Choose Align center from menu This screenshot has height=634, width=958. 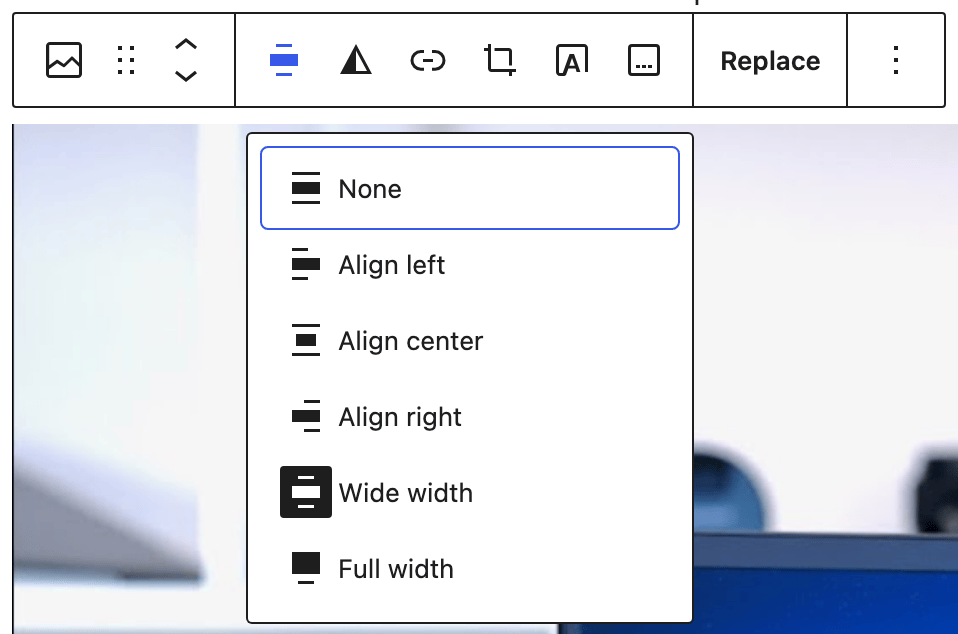tap(470, 341)
